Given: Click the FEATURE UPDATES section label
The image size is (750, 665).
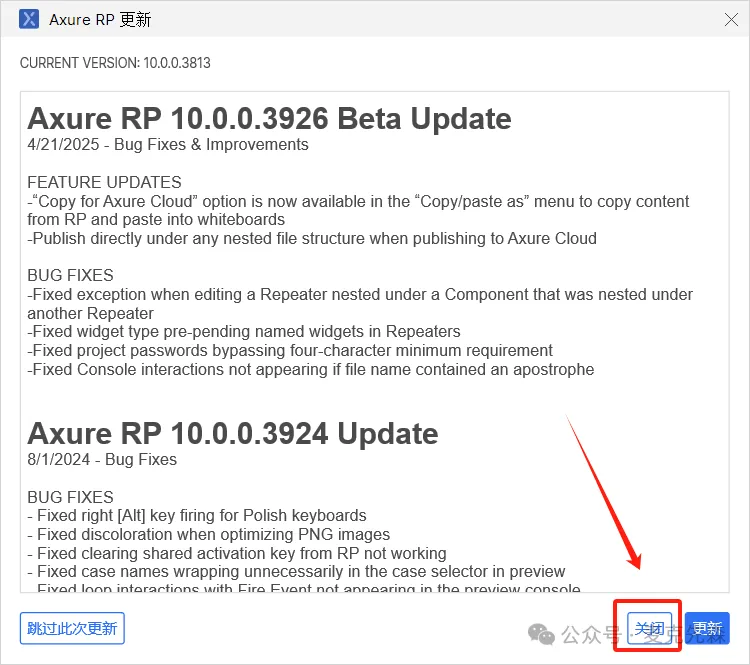Looking at the screenshot, I should pyautogui.click(x=104, y=183).
